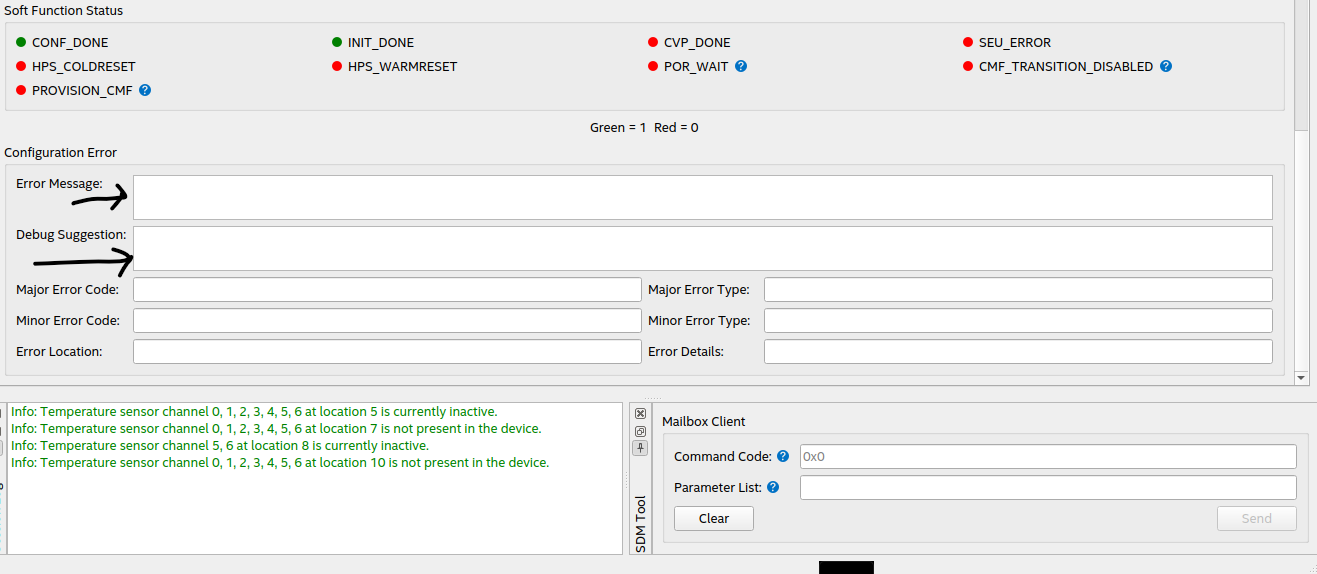
Task: Click the Error Details field
Action: point(1017,352)
